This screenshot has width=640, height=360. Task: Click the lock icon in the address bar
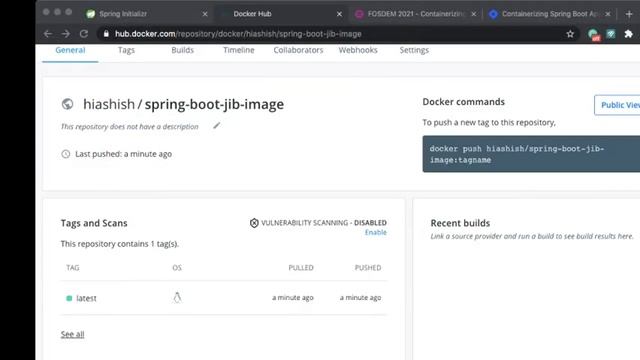pos(106,34)
